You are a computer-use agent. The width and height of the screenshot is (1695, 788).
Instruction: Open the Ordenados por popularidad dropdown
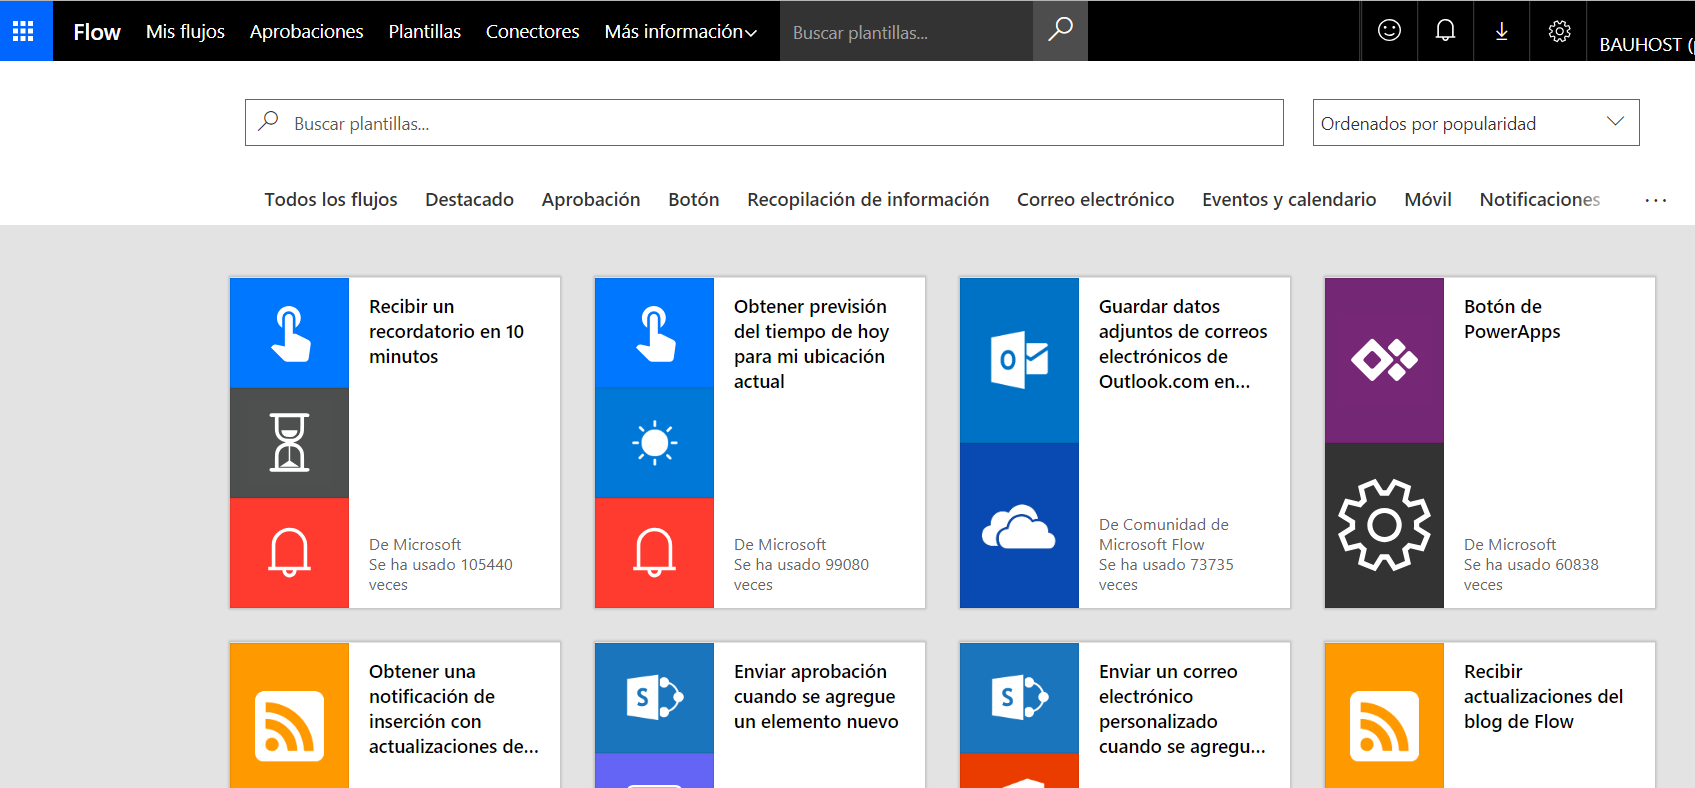click(1476, 123)
